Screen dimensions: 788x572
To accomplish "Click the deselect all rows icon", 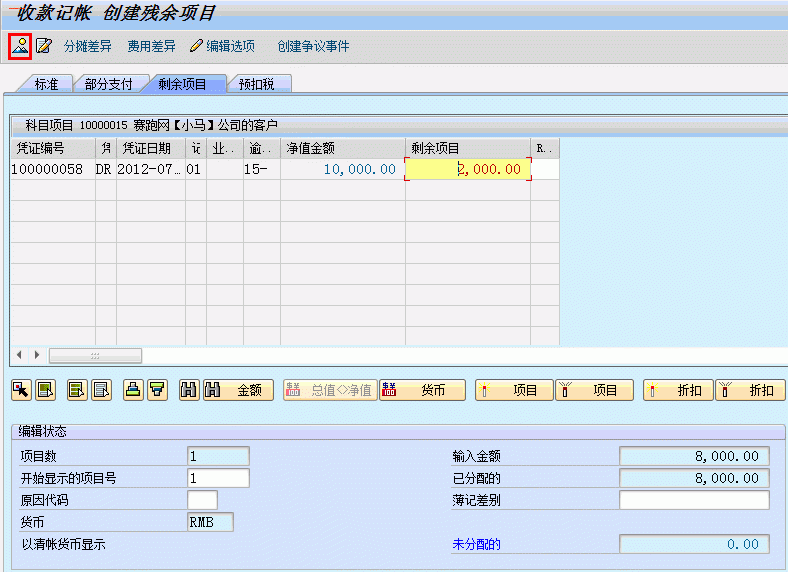I will point(101,390).
